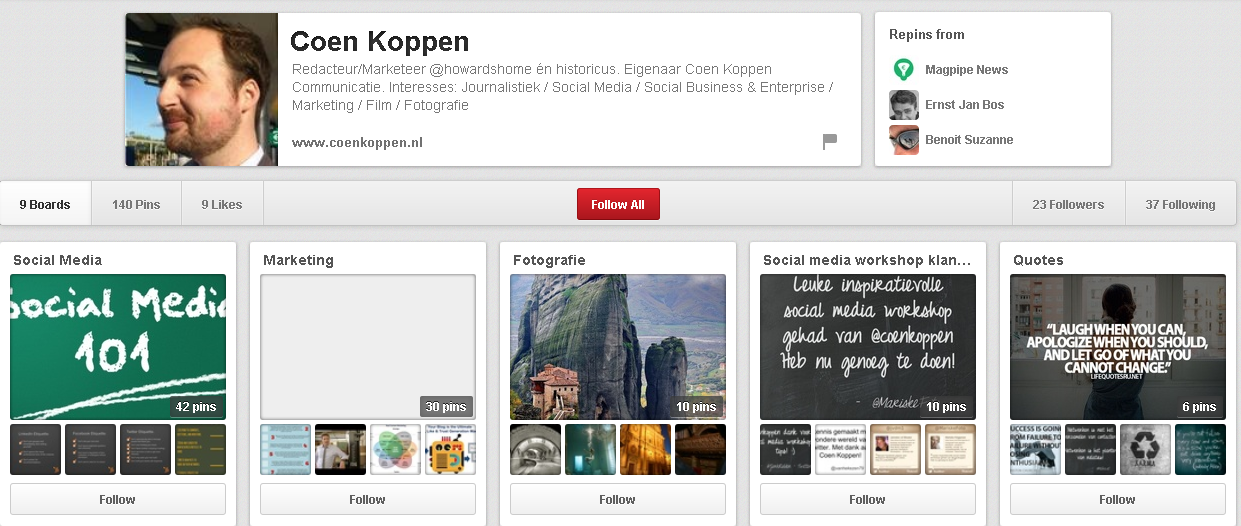The image size is (1241, 526).
Task: View 37 Following tab
Action: [1181, 205]
